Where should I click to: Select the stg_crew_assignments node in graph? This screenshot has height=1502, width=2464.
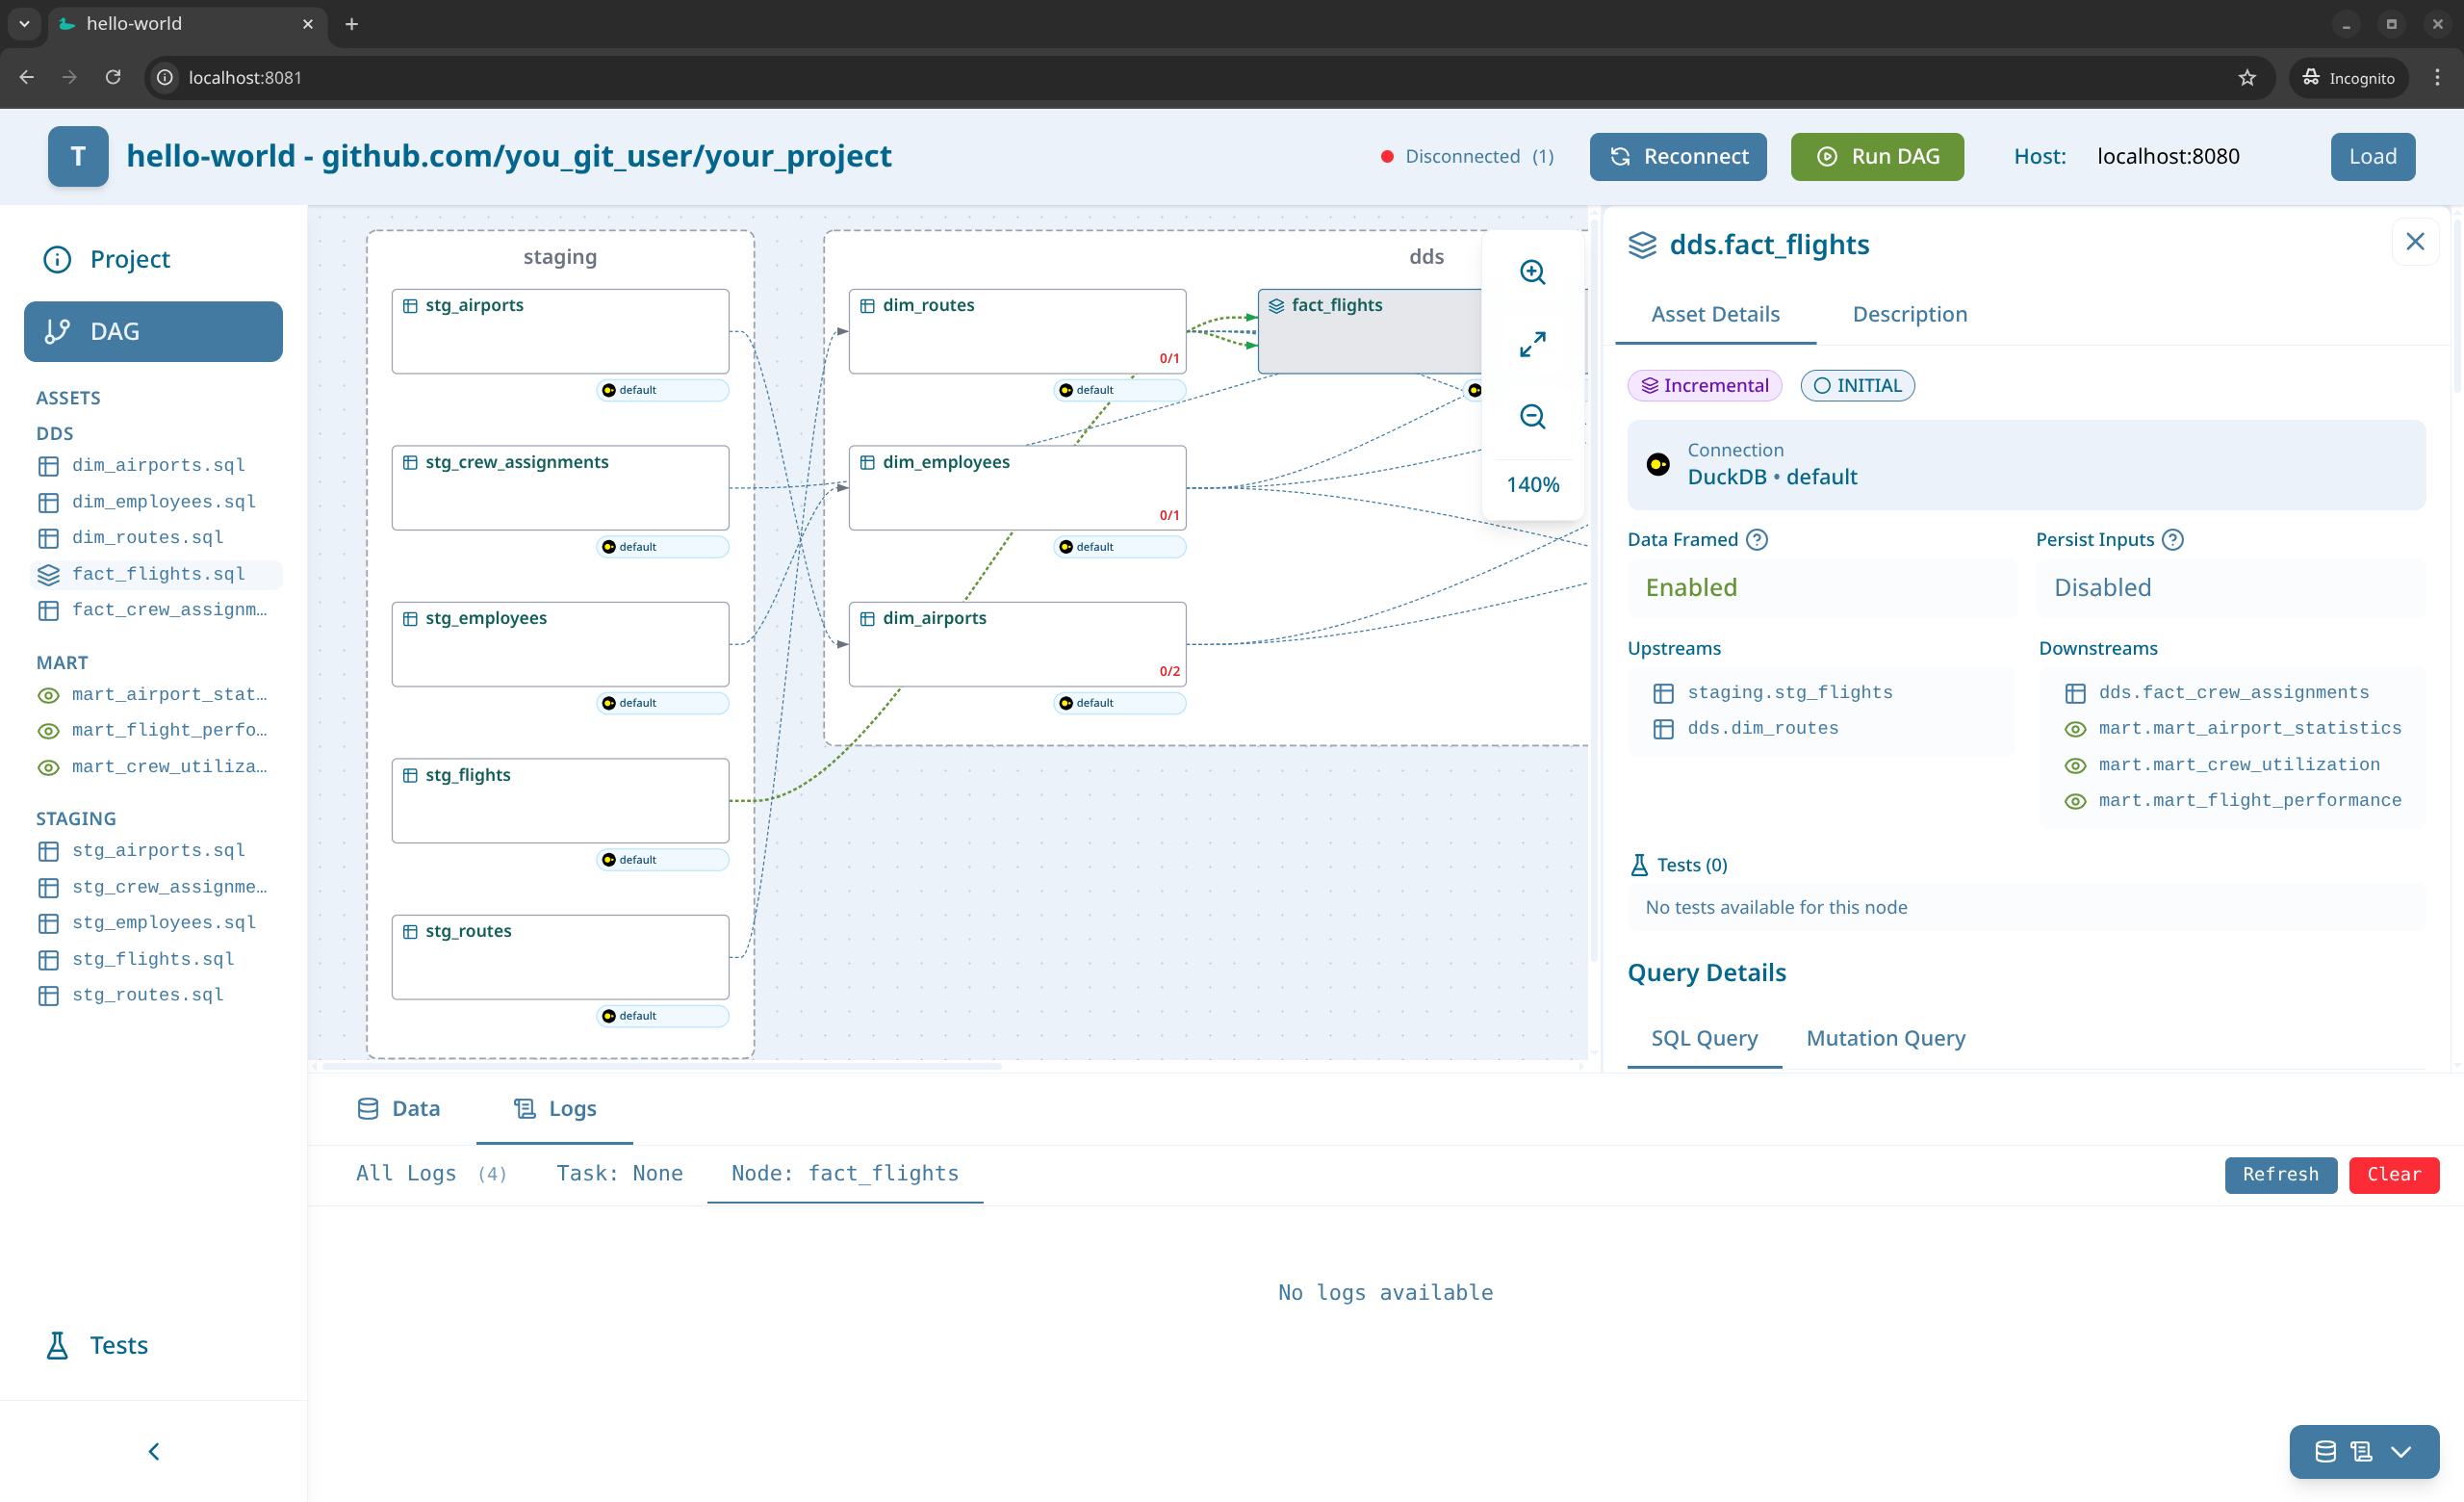[560, 488]
